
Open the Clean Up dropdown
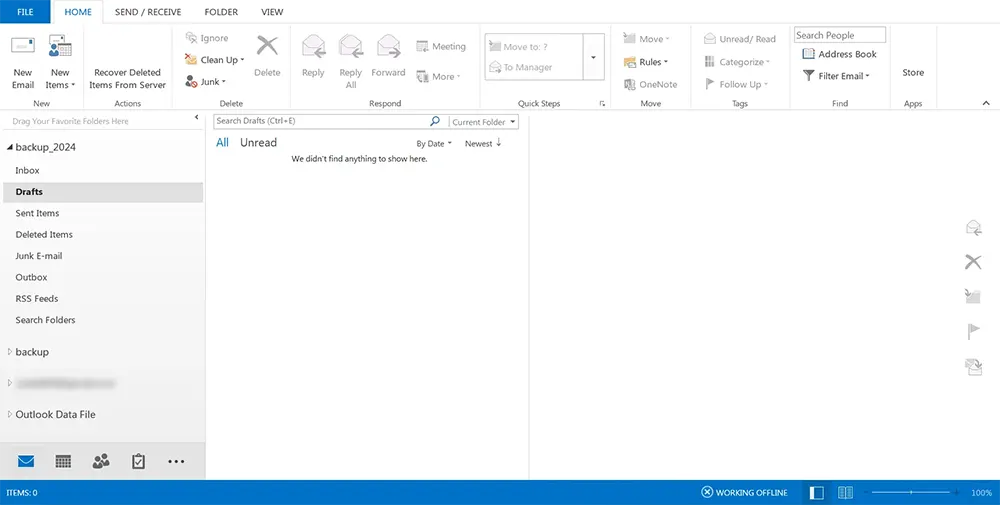click(x=214, y=60)
